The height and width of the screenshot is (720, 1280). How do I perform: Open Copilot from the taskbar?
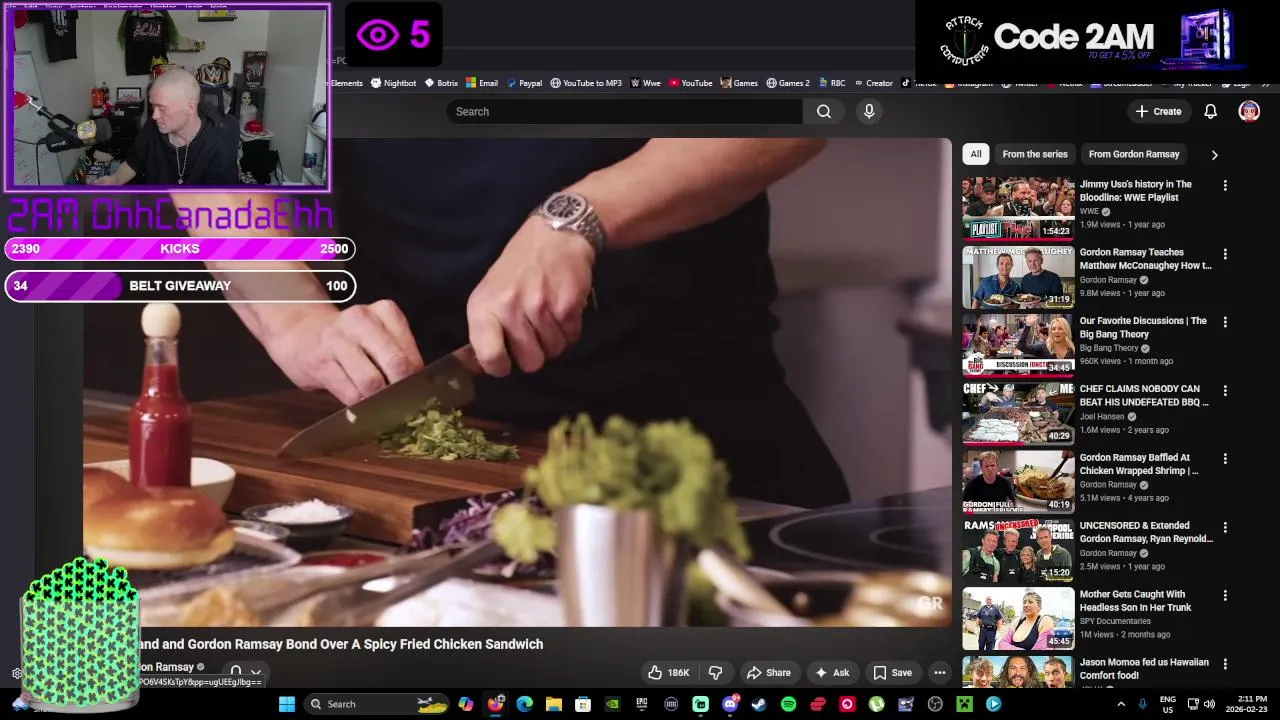465,704
